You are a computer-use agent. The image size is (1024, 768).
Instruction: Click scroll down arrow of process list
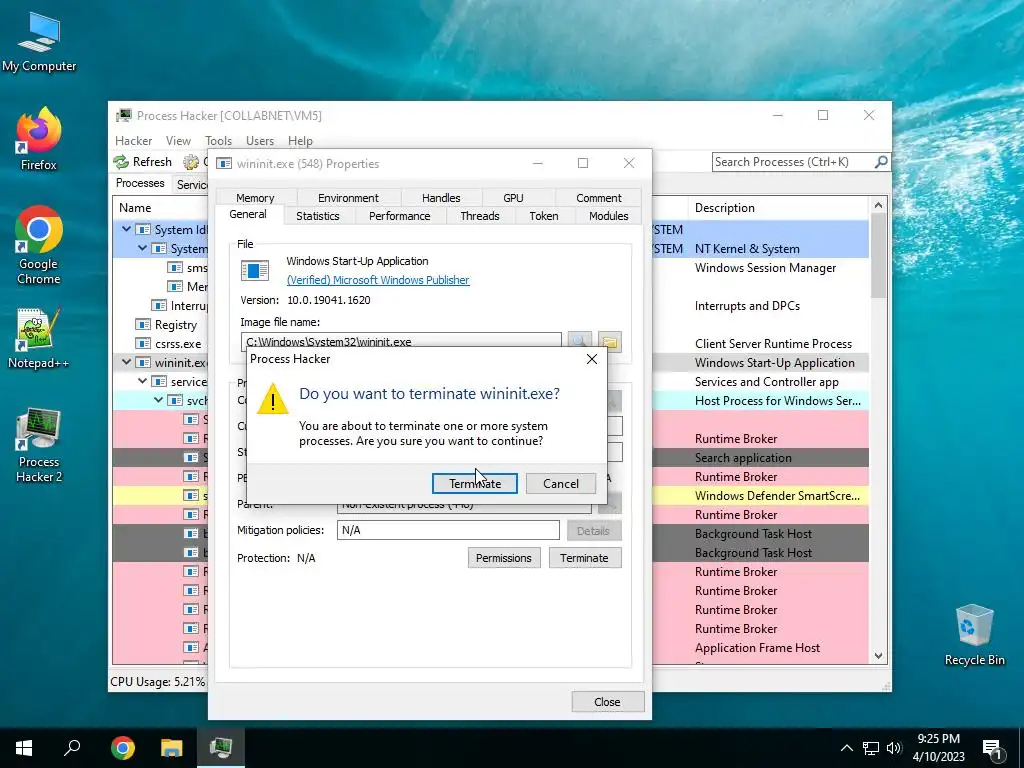coord(878,656)
